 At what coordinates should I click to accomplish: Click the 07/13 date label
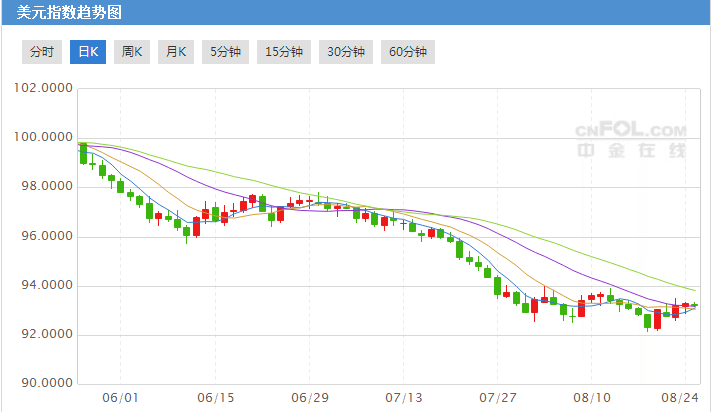404,398
